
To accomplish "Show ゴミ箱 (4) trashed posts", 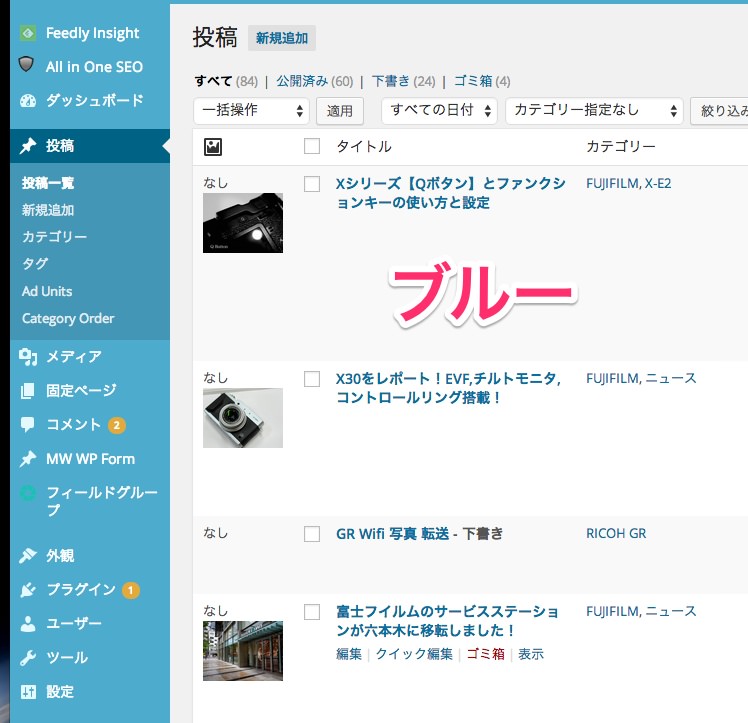I will click(482, 82).
